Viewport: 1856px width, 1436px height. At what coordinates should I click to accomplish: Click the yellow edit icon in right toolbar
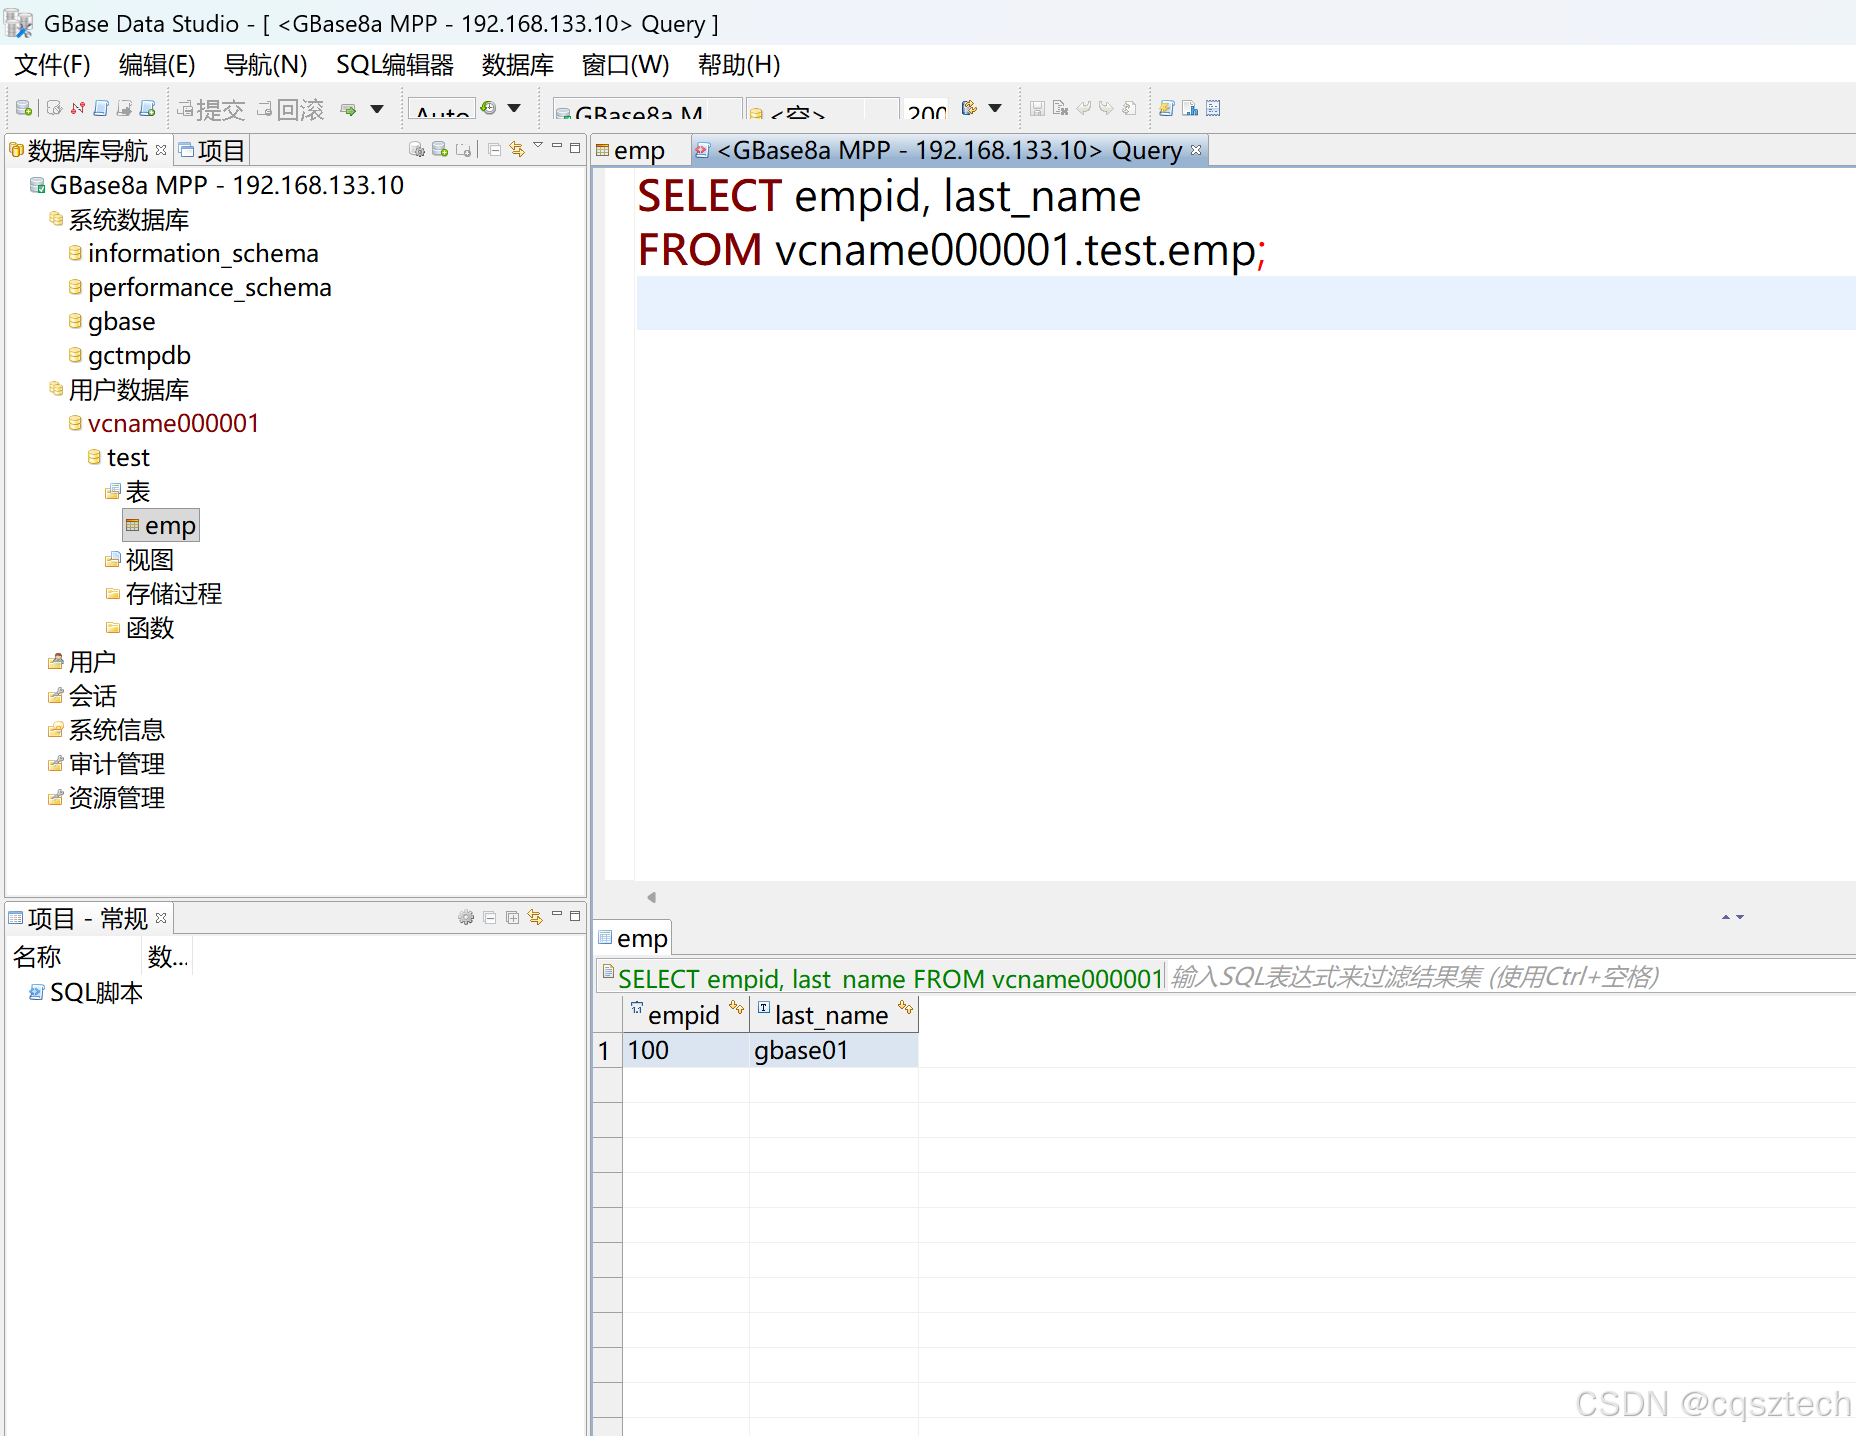tap(1166, 108)
